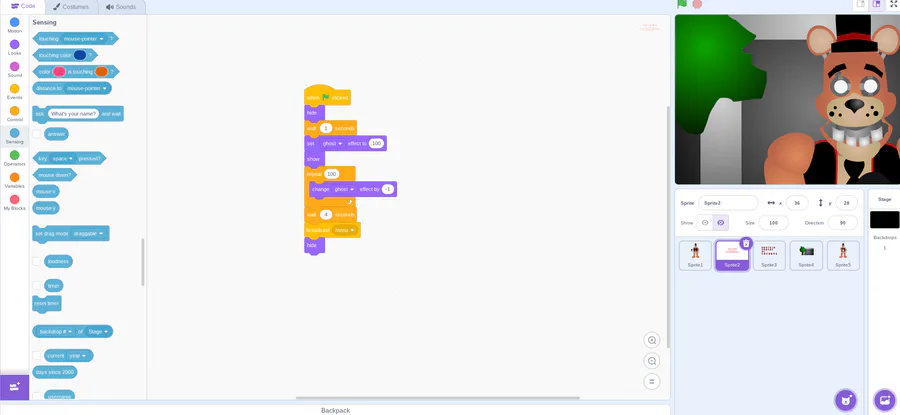900x415 pixels.
Task: Open the Control blocks category
Action: coord(14,114)
